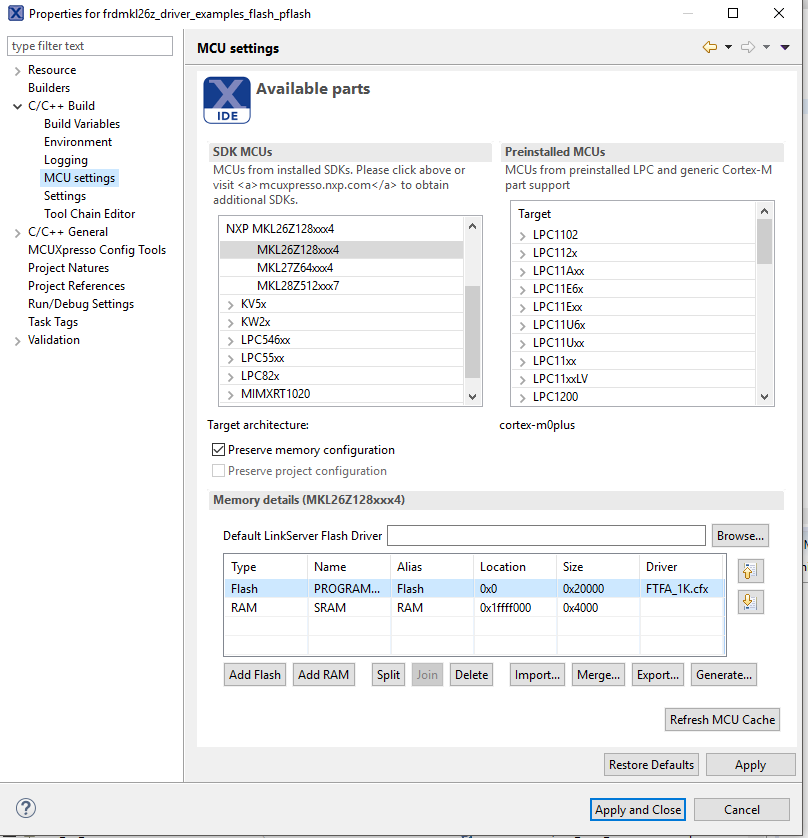Click Add RAM button
808x838 pixels.
tap(323, 674)
